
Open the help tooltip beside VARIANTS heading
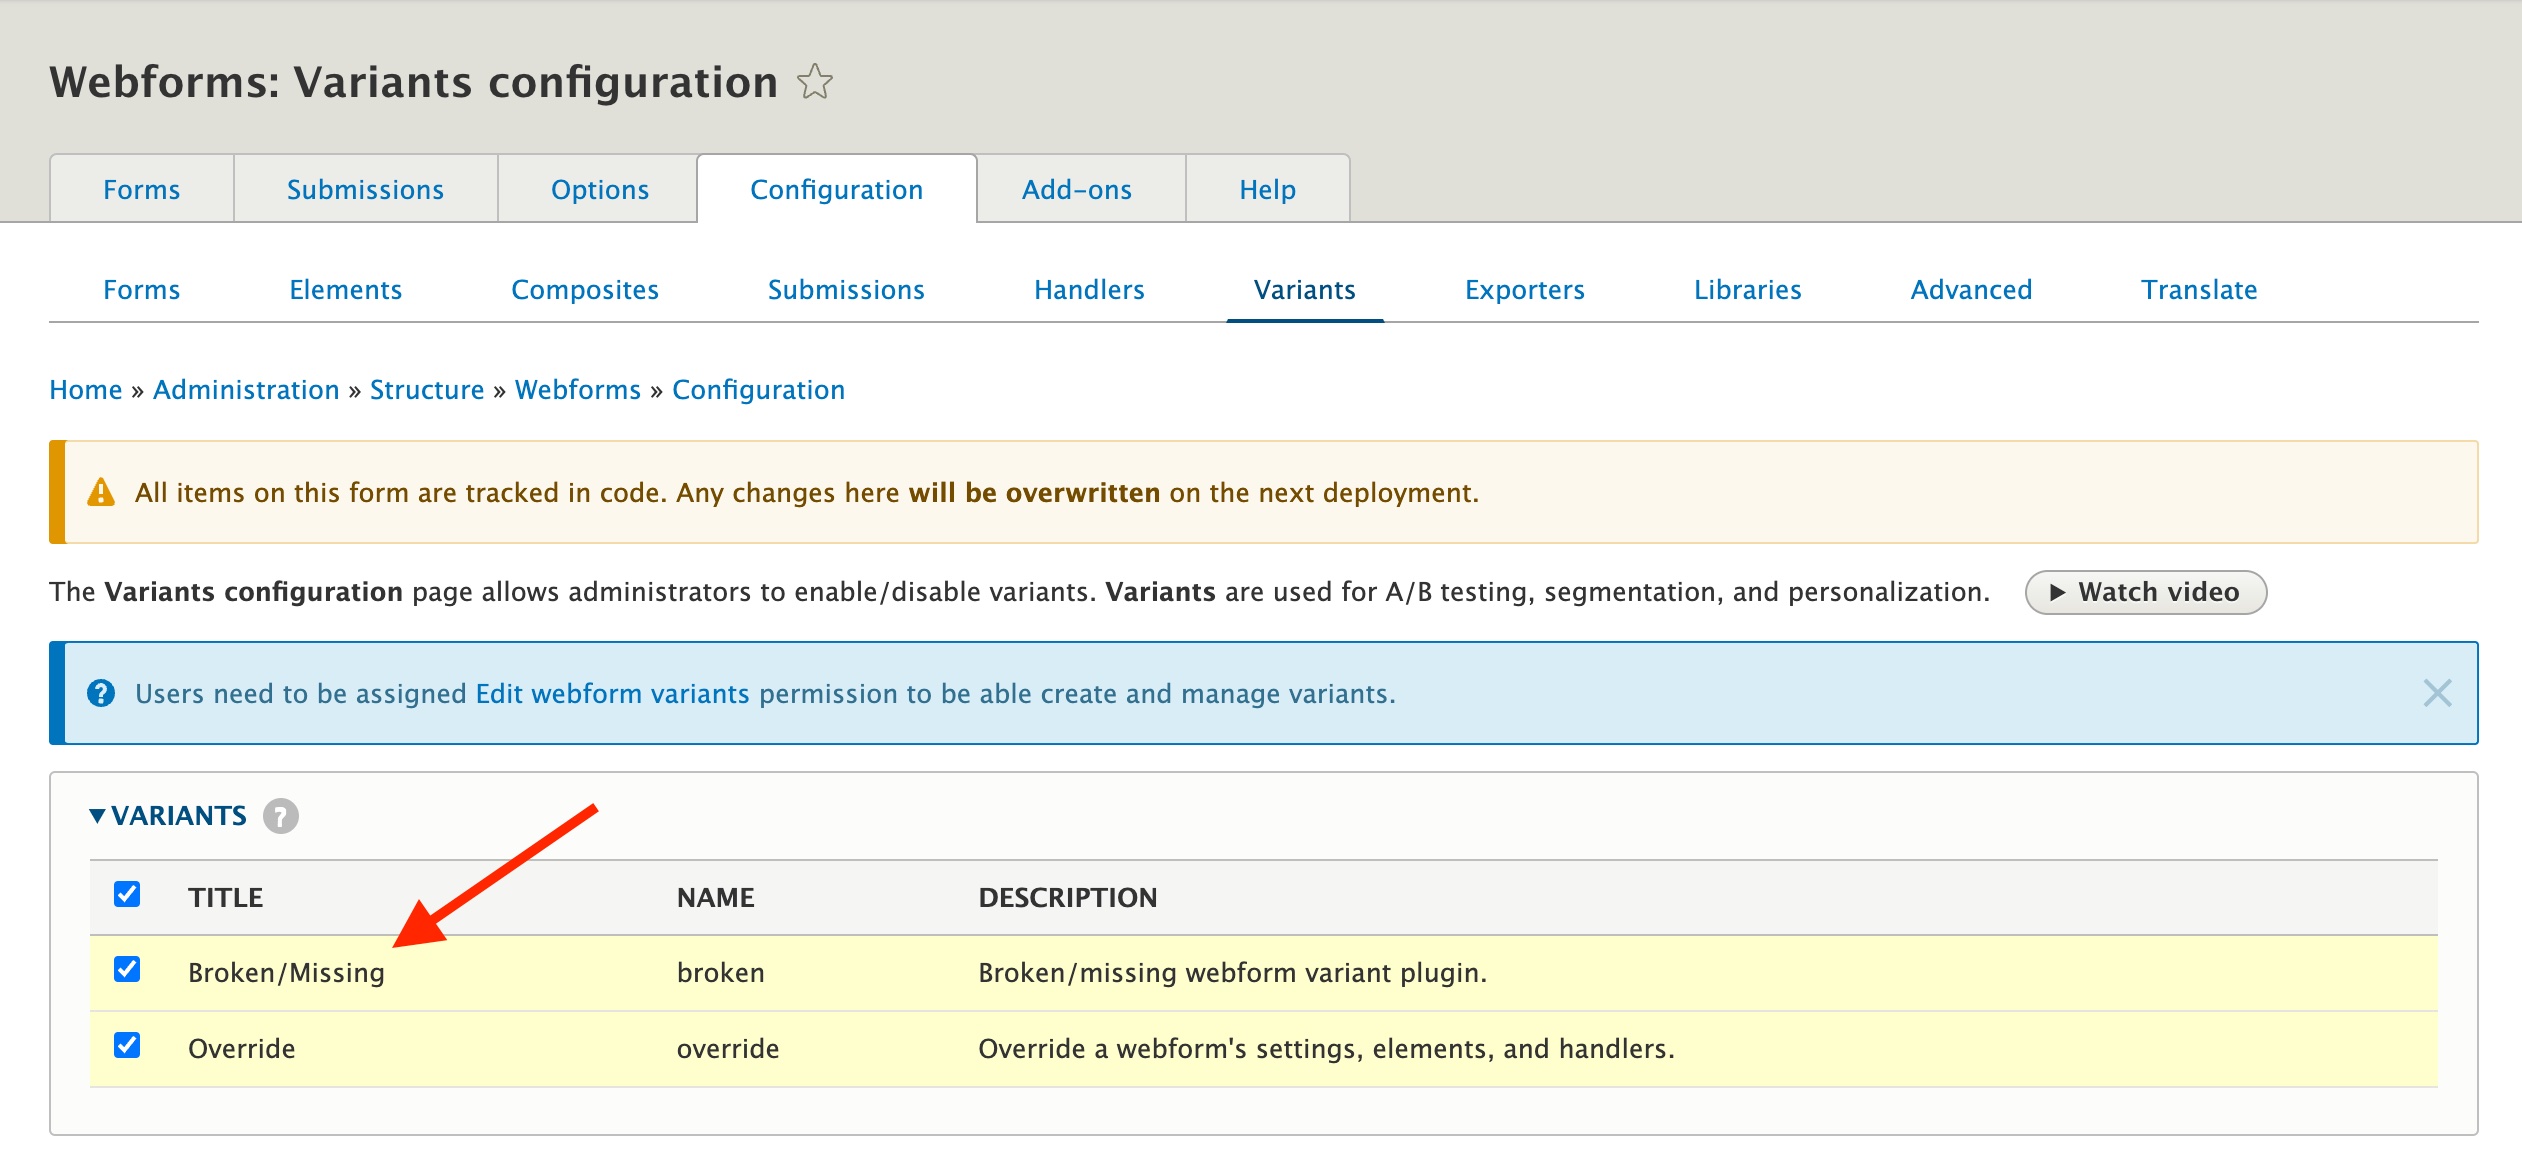click(x=280, y=816)
